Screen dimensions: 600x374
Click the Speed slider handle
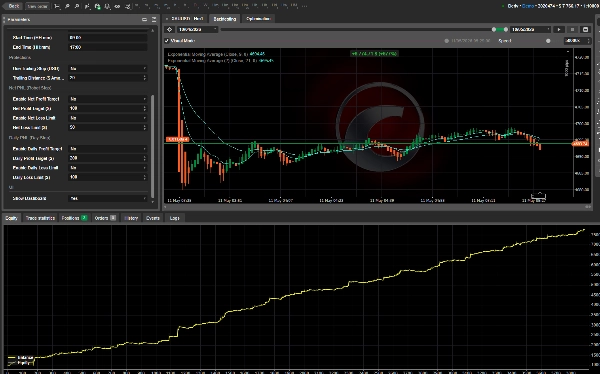coord(548,41)
